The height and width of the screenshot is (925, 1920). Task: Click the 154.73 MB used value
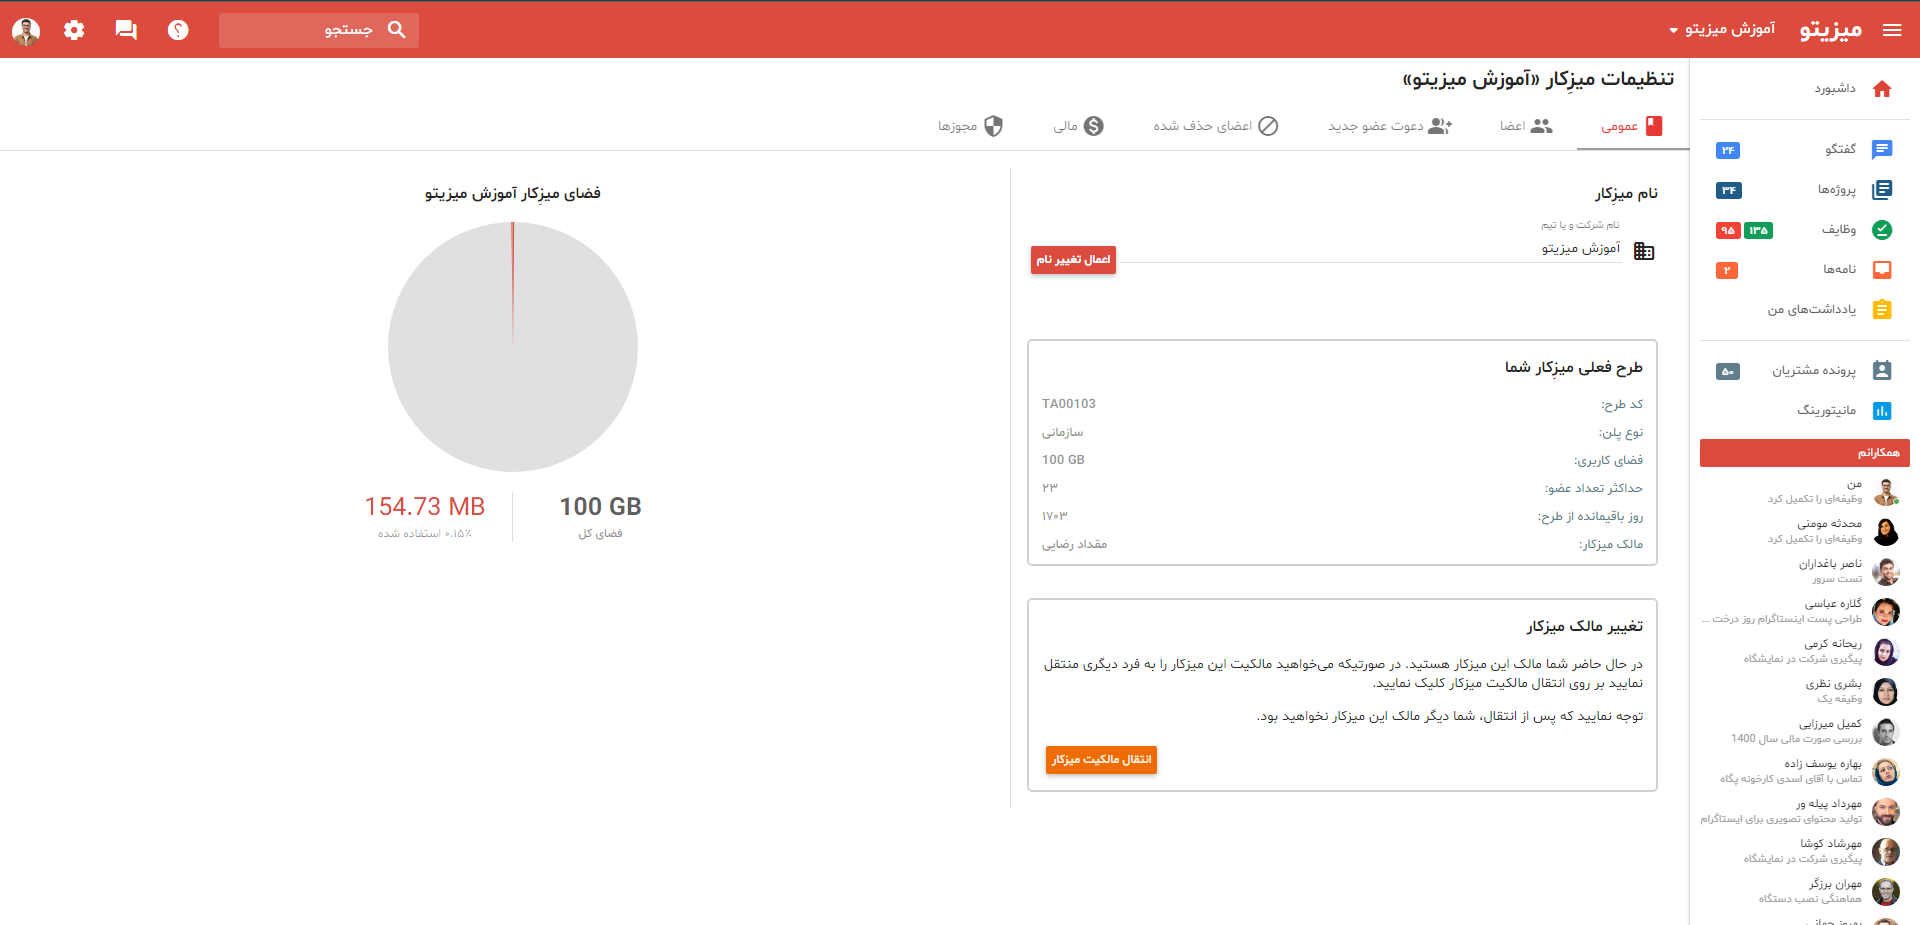(x=425, y=507)
